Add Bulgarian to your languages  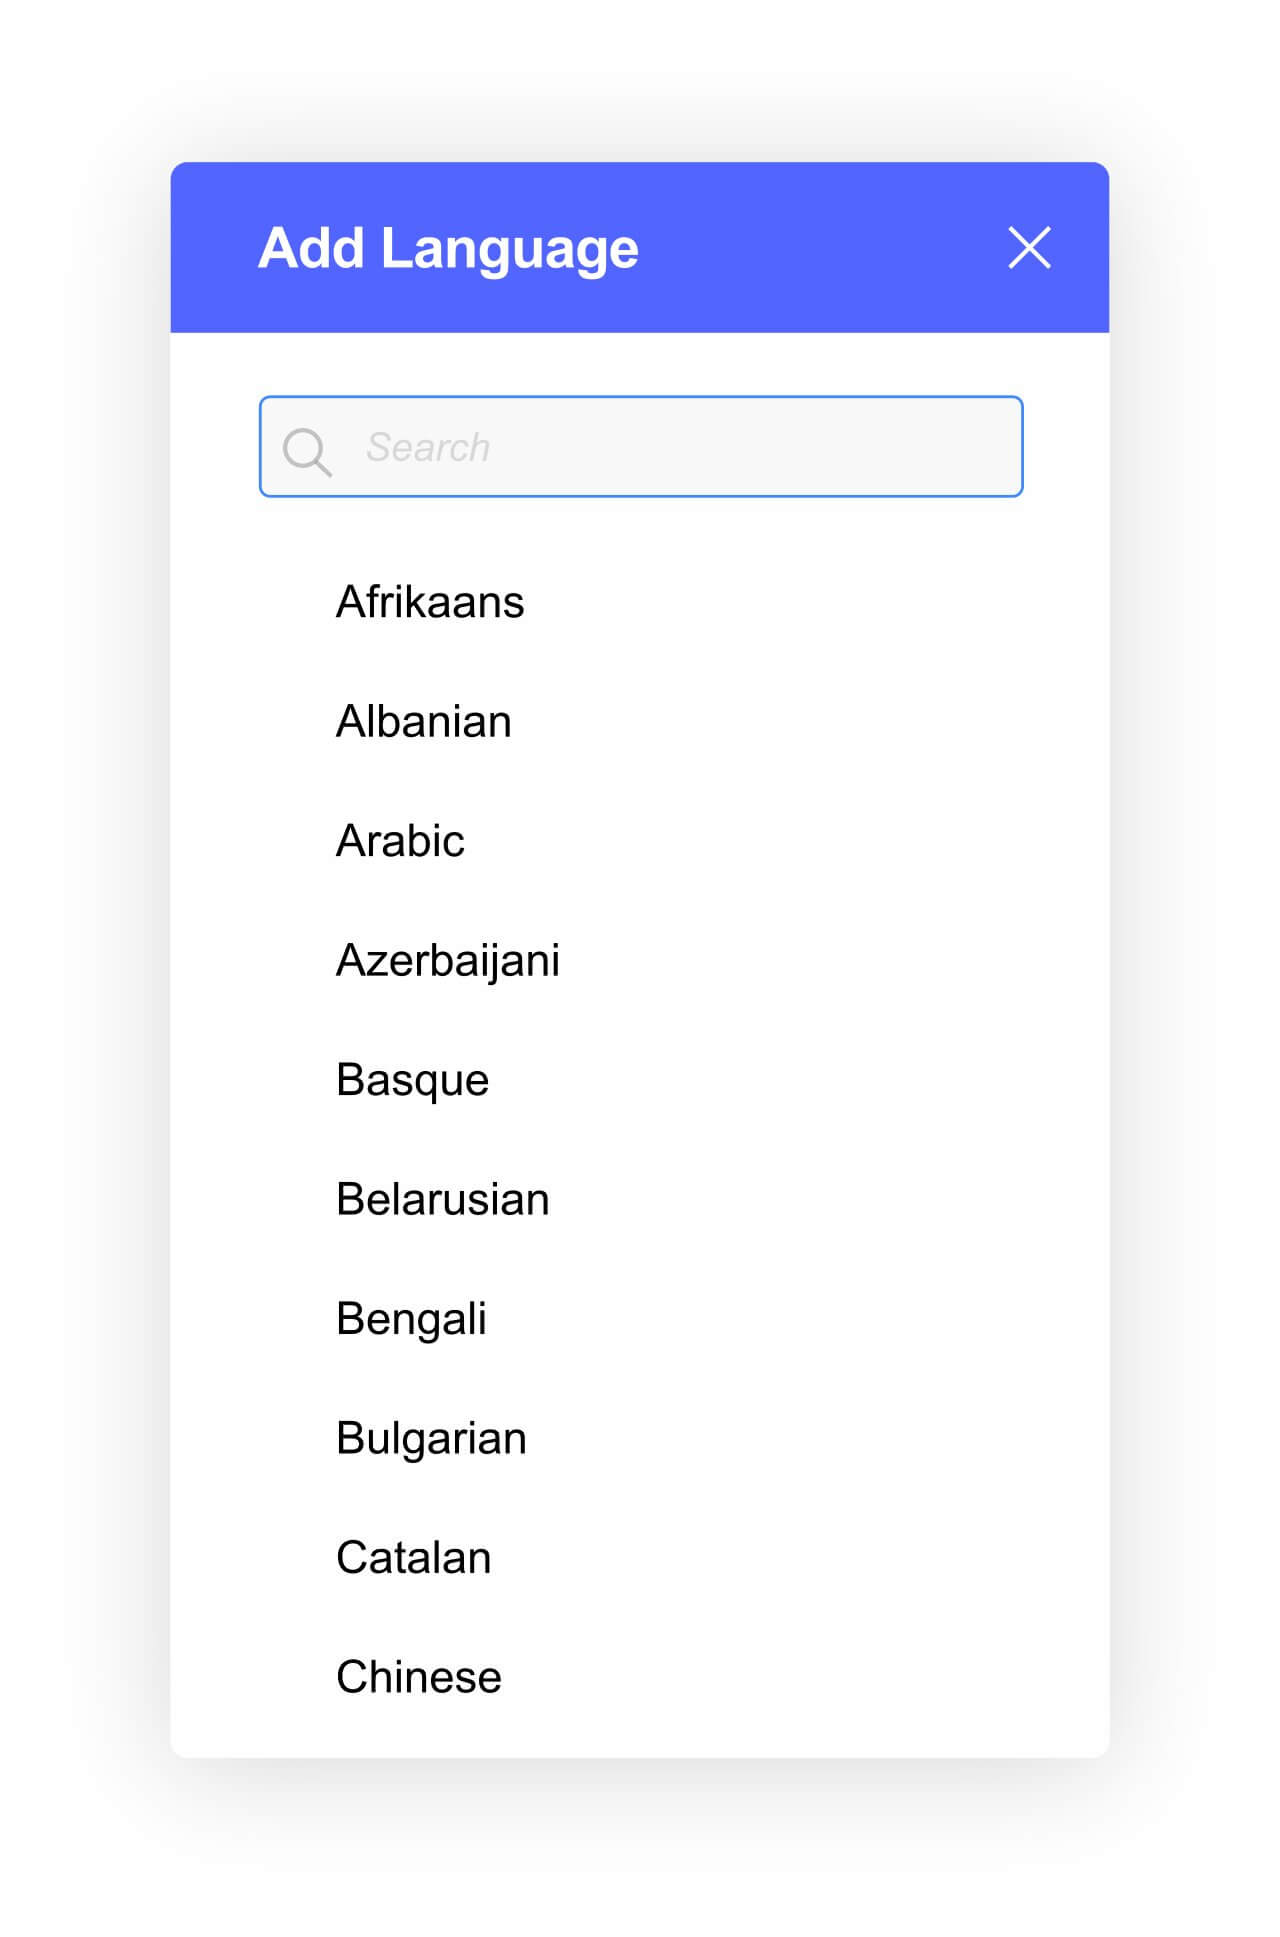point(431,1438)
